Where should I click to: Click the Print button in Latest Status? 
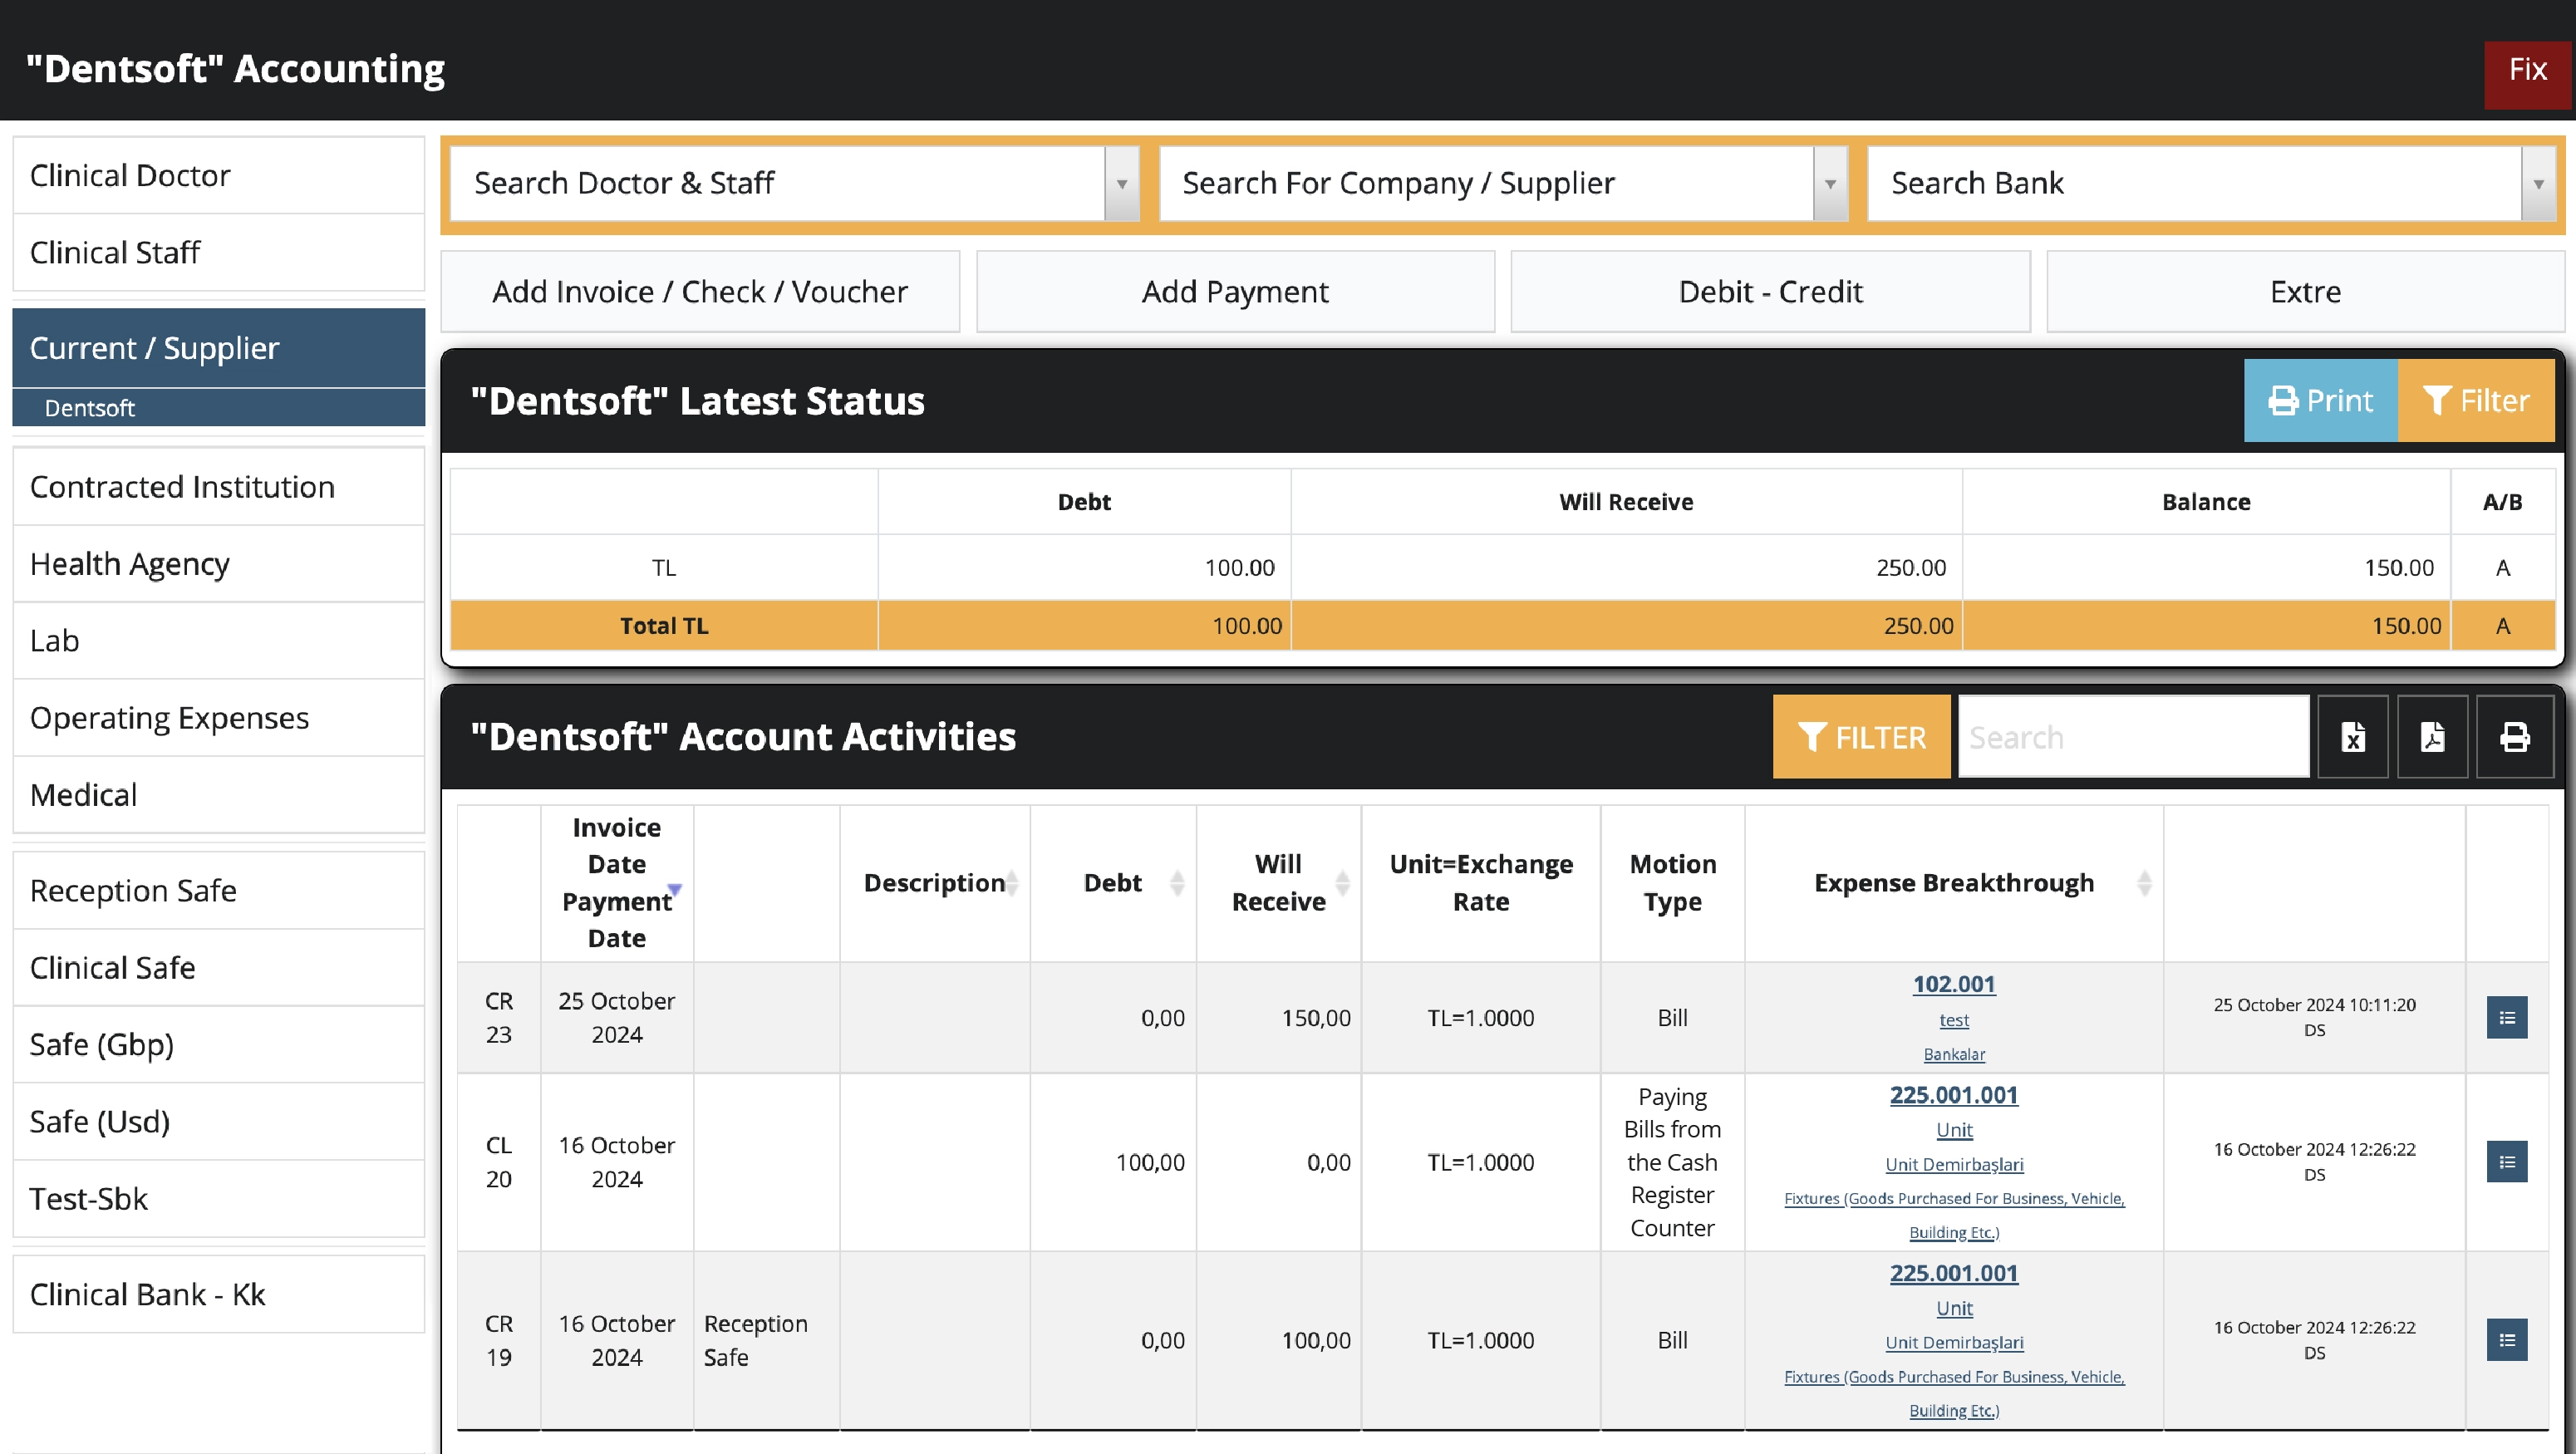(2320, 401)
